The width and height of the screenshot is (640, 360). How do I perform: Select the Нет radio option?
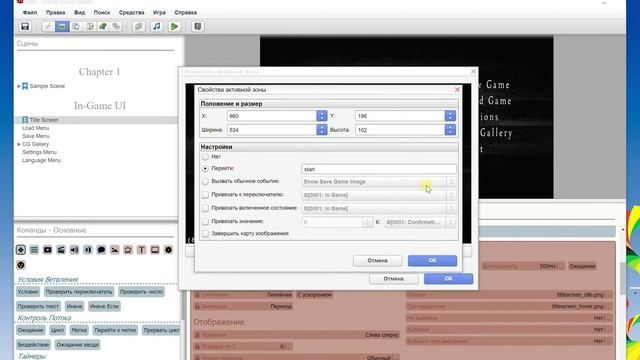[x=205, y=157]
